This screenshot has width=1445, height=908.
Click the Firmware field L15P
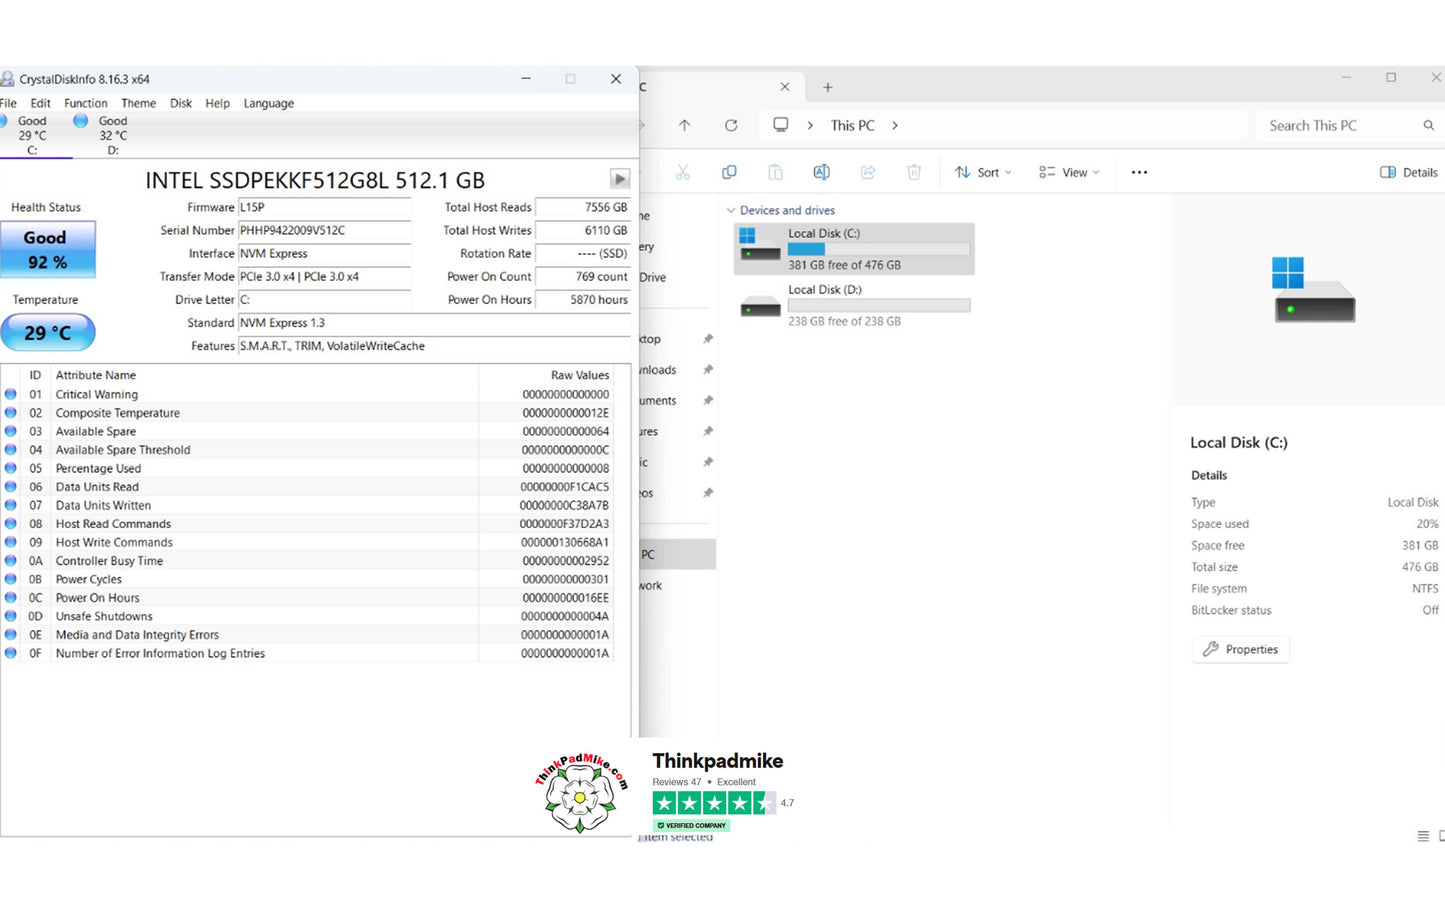324,207
